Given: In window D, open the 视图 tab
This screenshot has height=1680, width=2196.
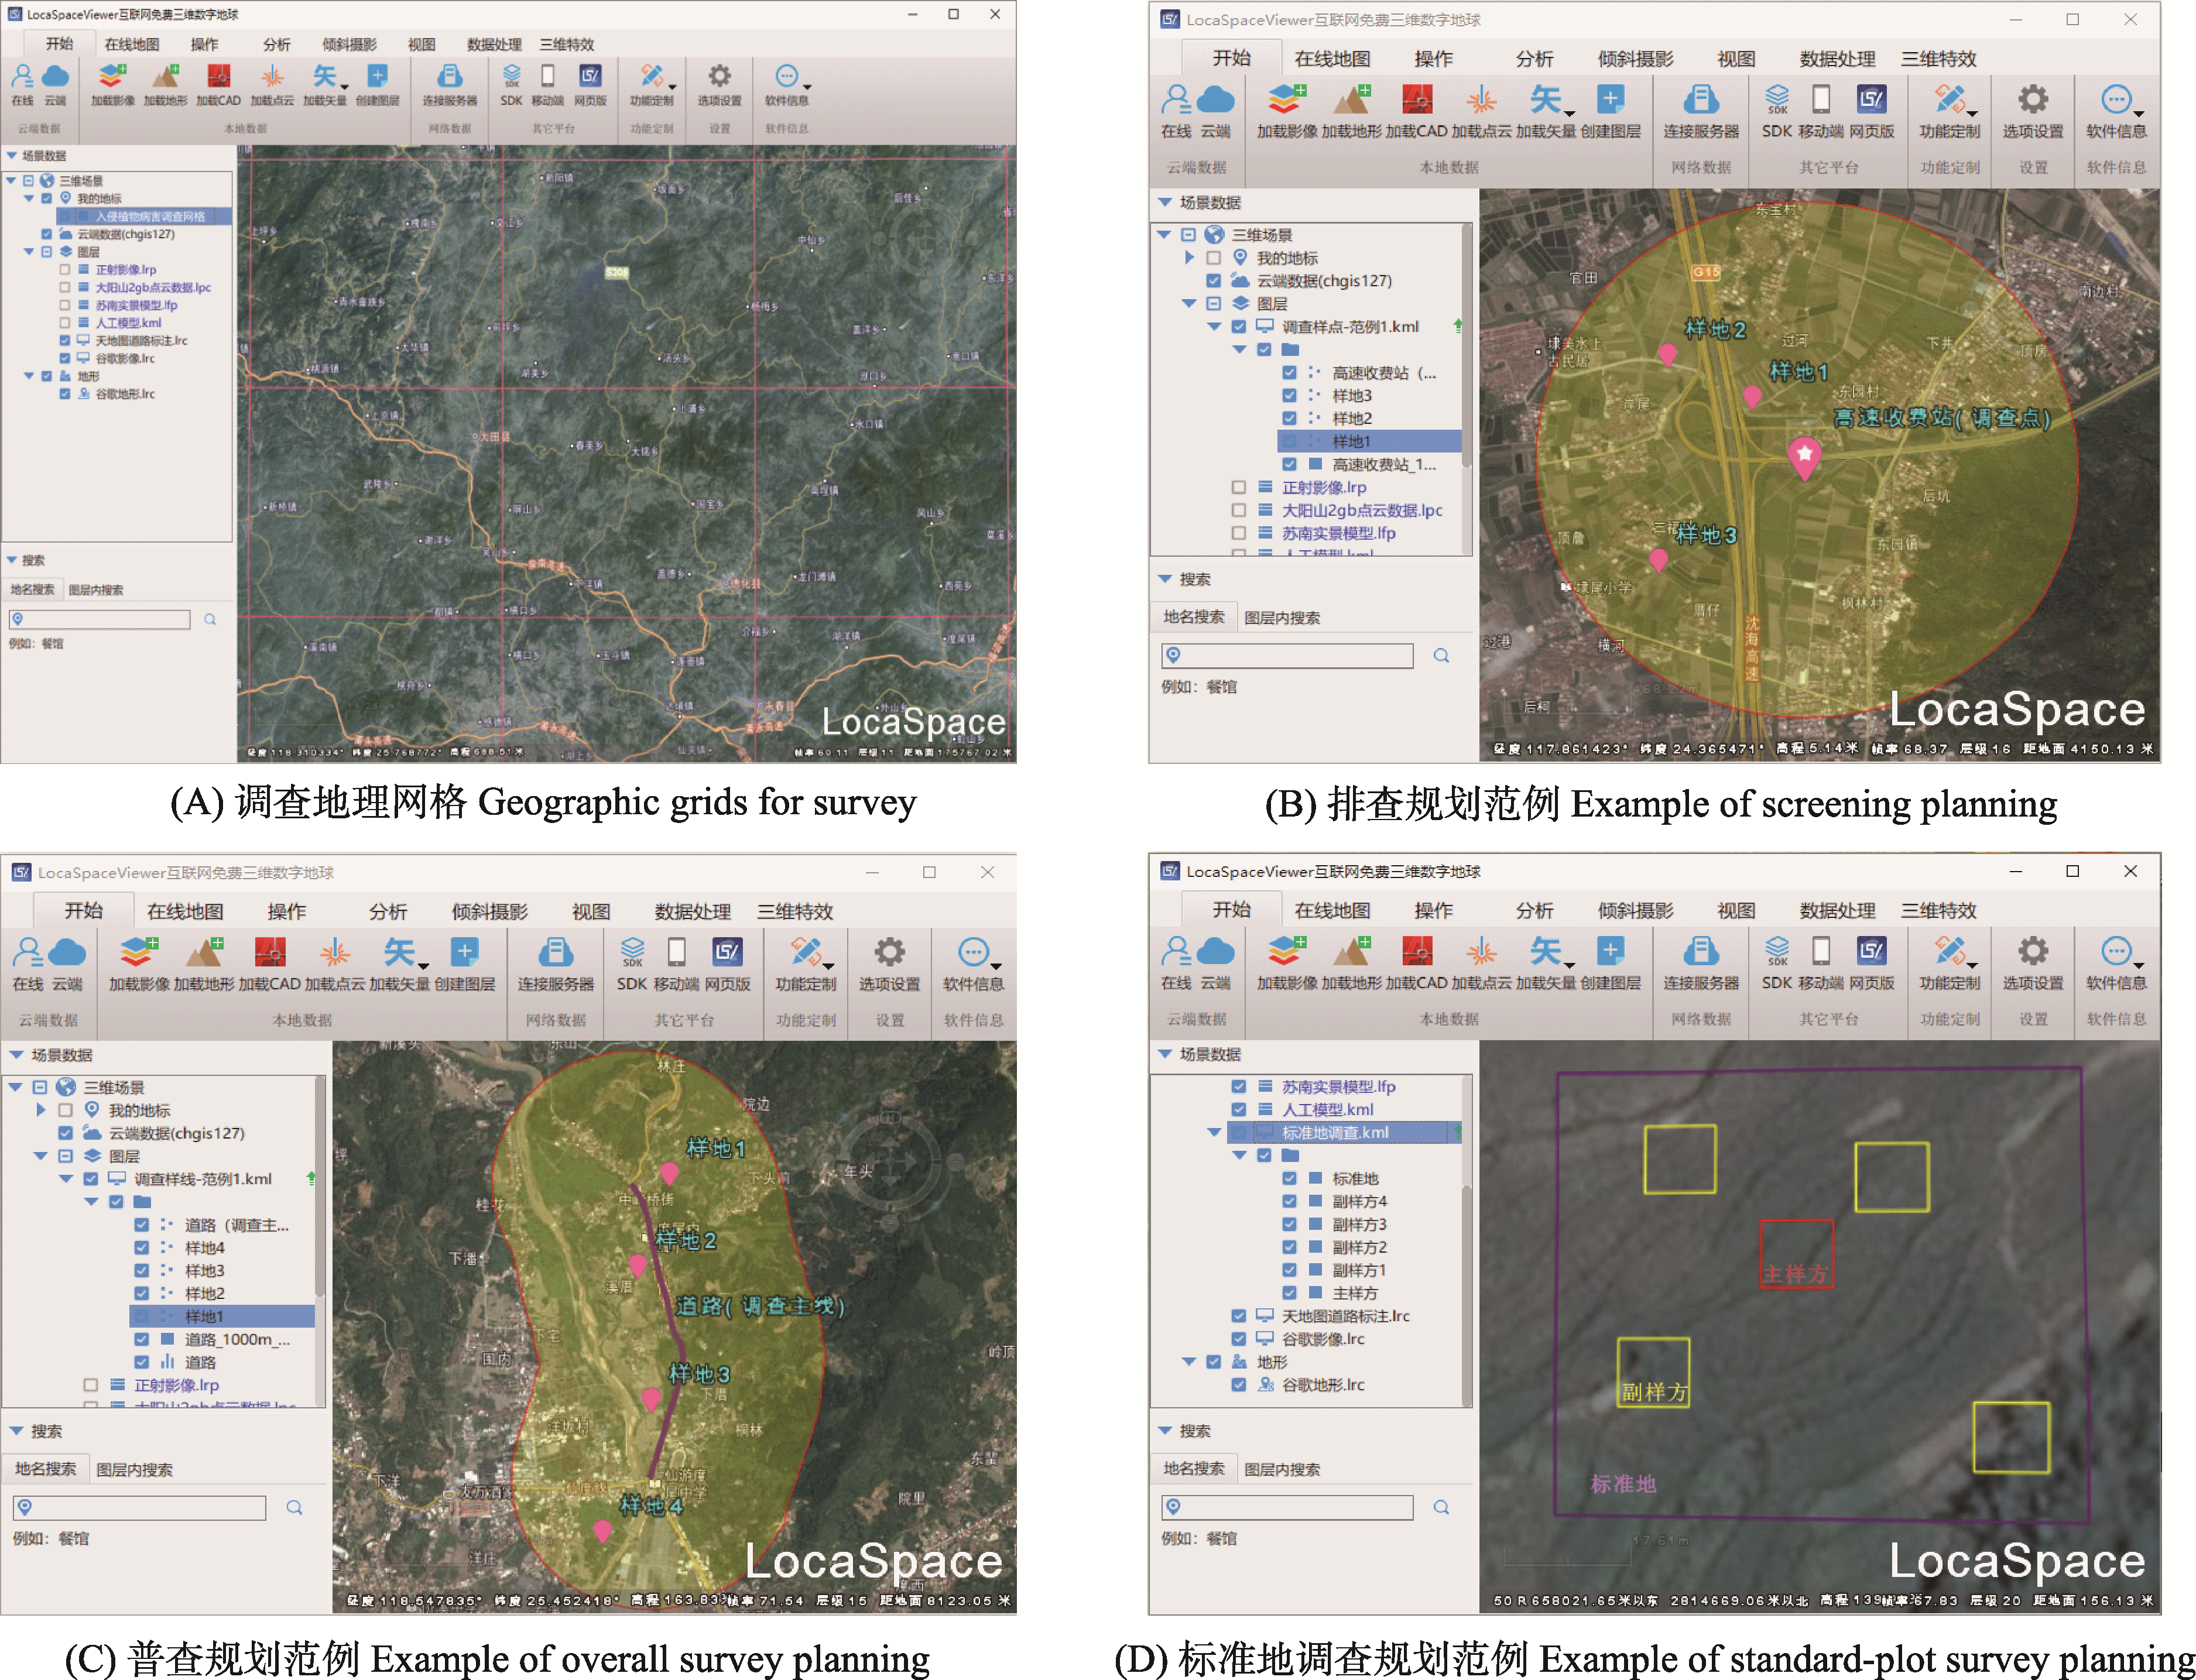Looking at the screenshot, I should tap(1736, 910).
